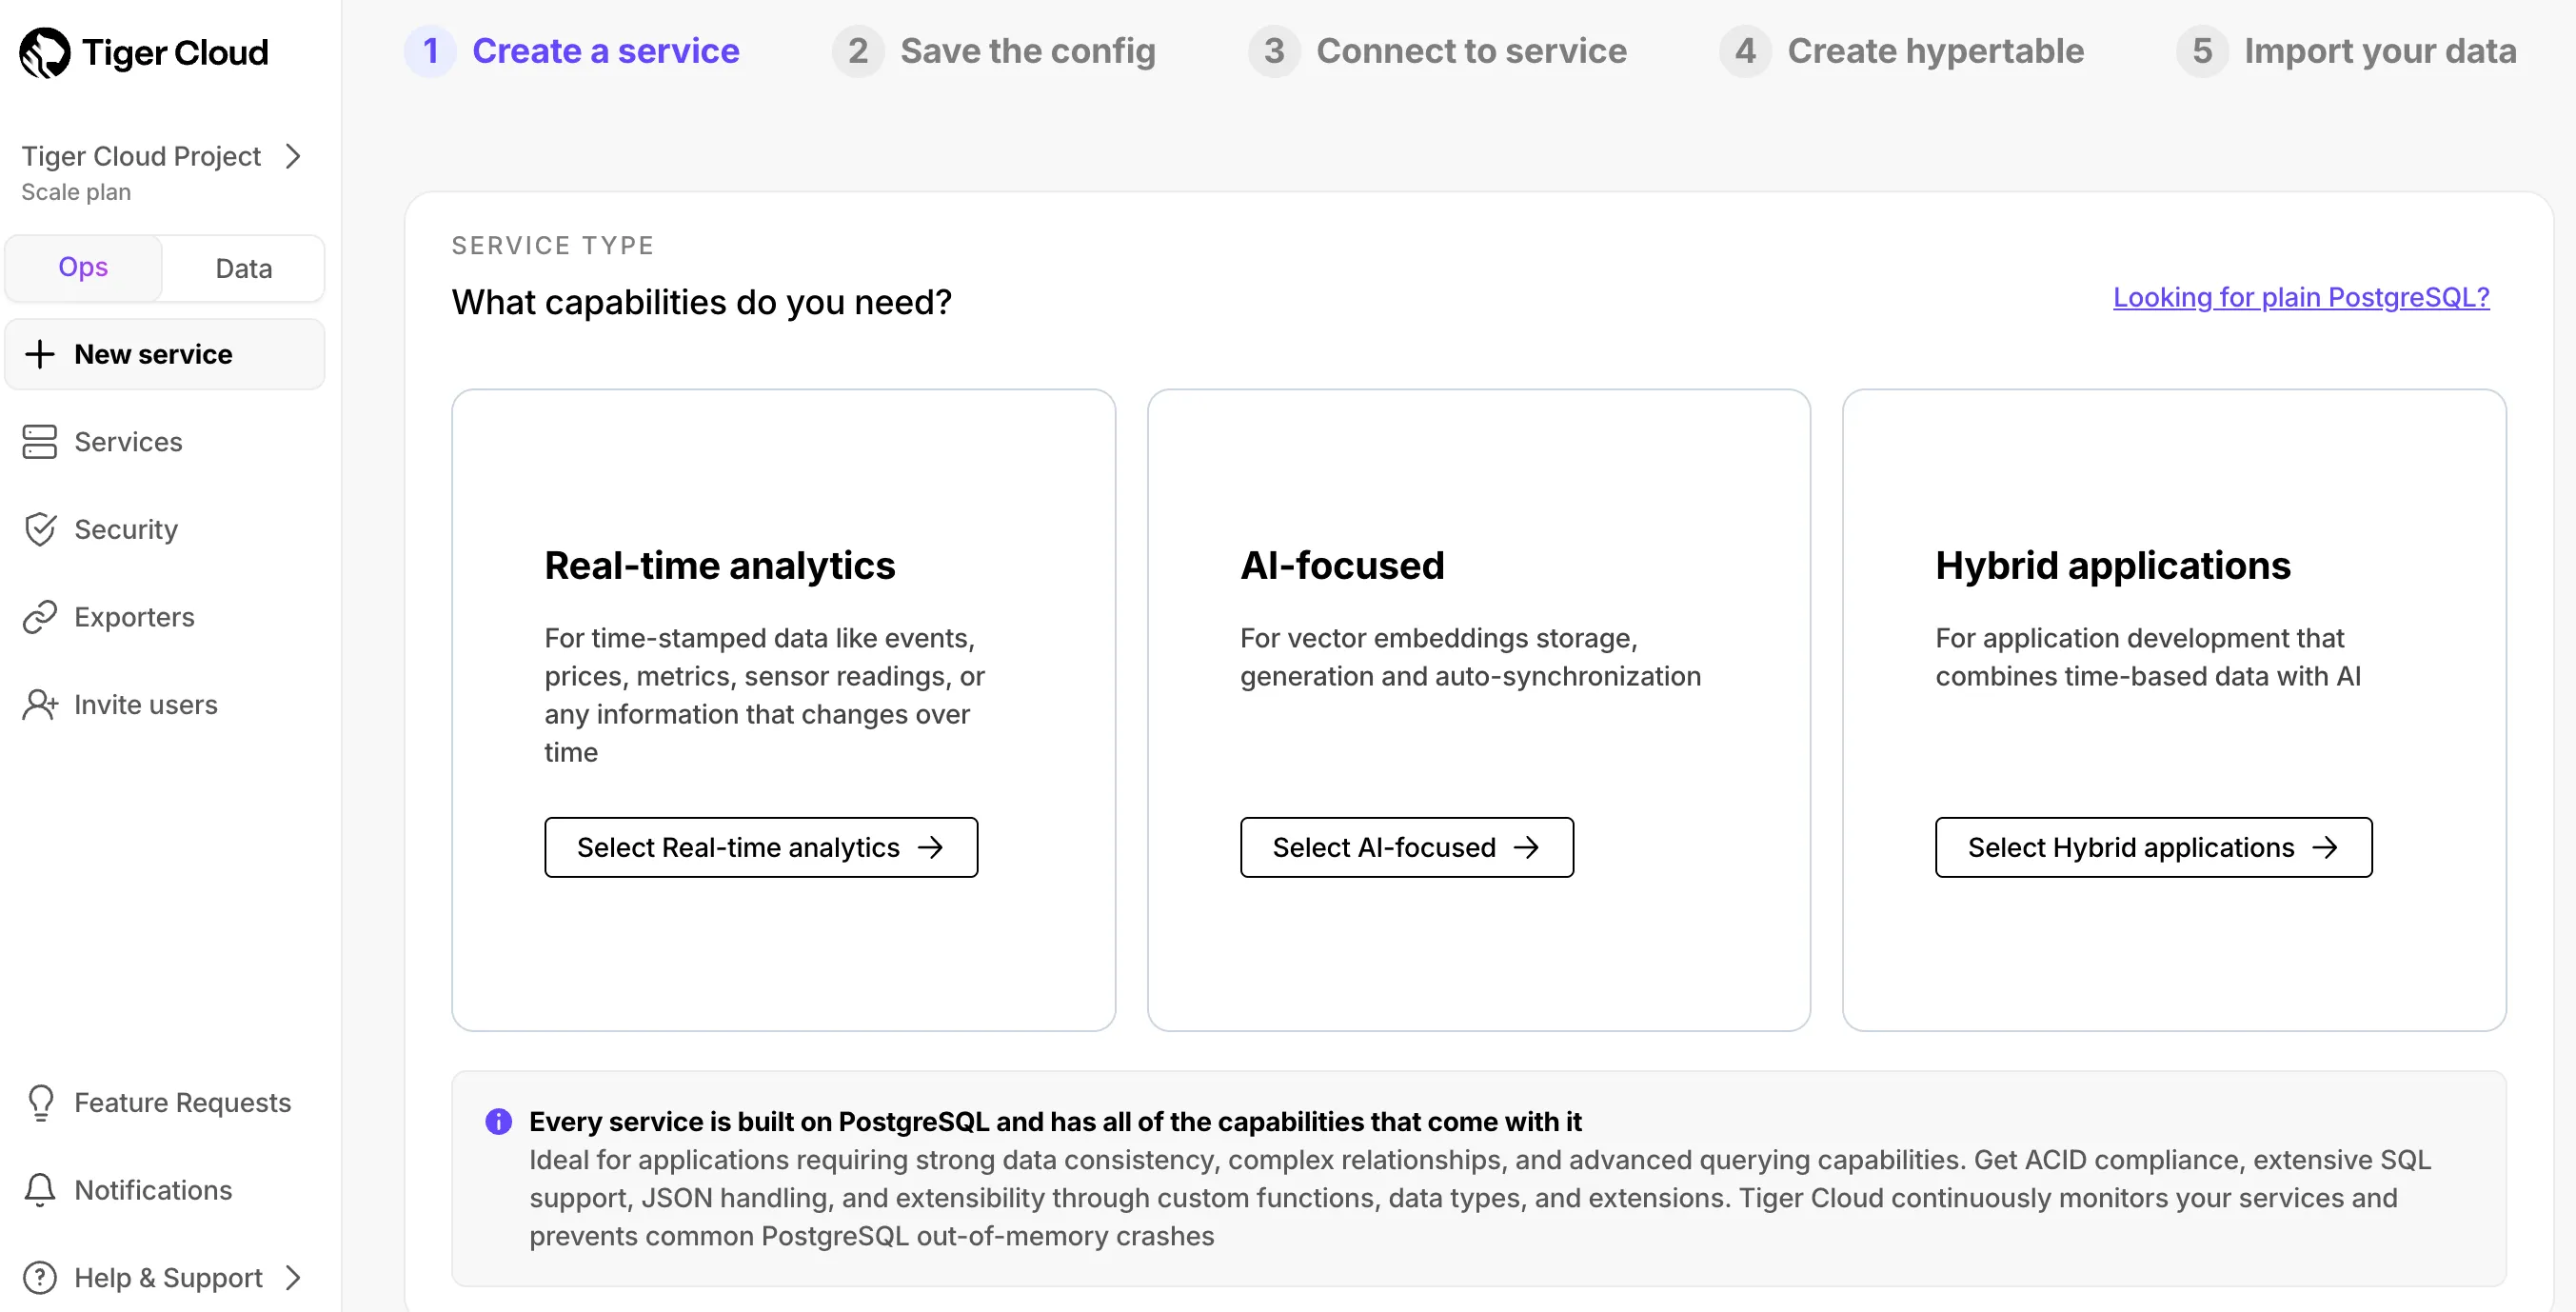The image size is (2576, 1312).
Task: Click the New service button
Action: (x=165, y=354)
